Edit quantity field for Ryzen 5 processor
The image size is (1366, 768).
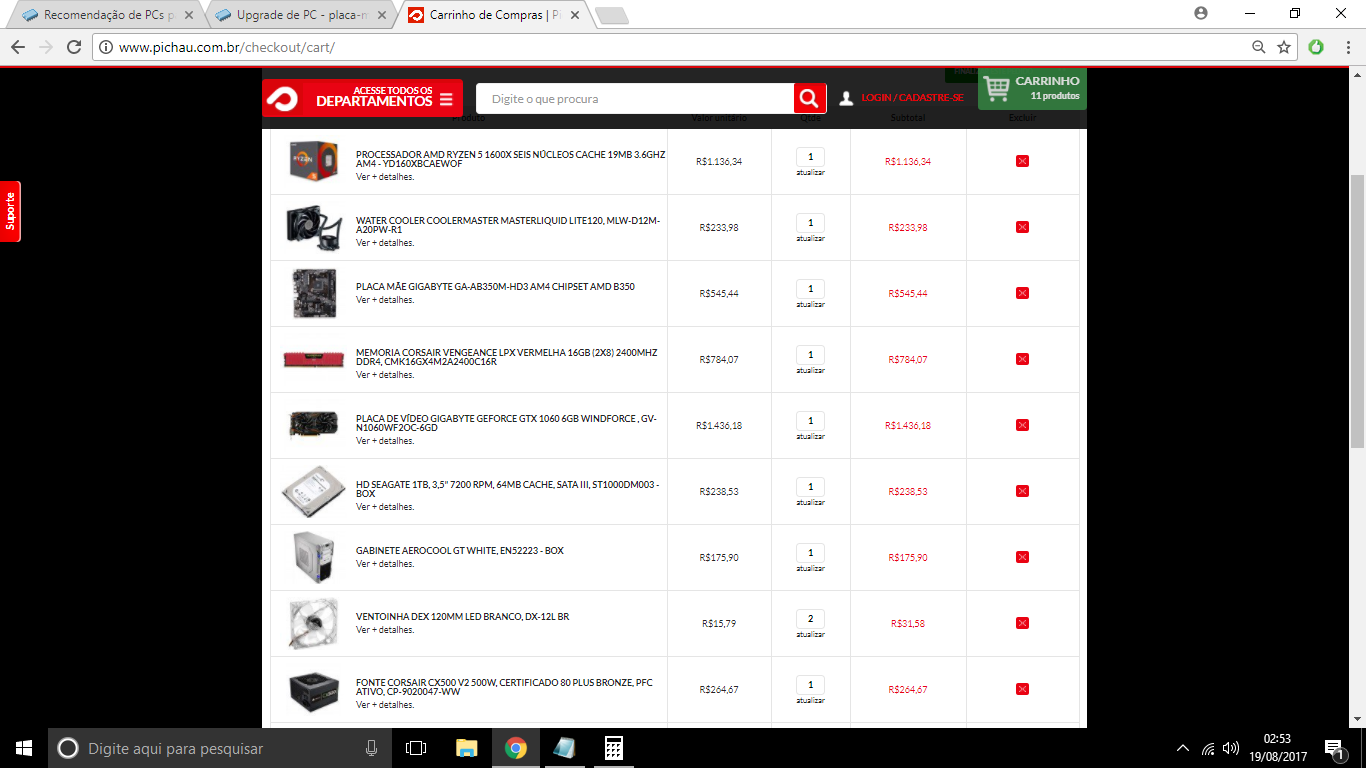[810, 157]
